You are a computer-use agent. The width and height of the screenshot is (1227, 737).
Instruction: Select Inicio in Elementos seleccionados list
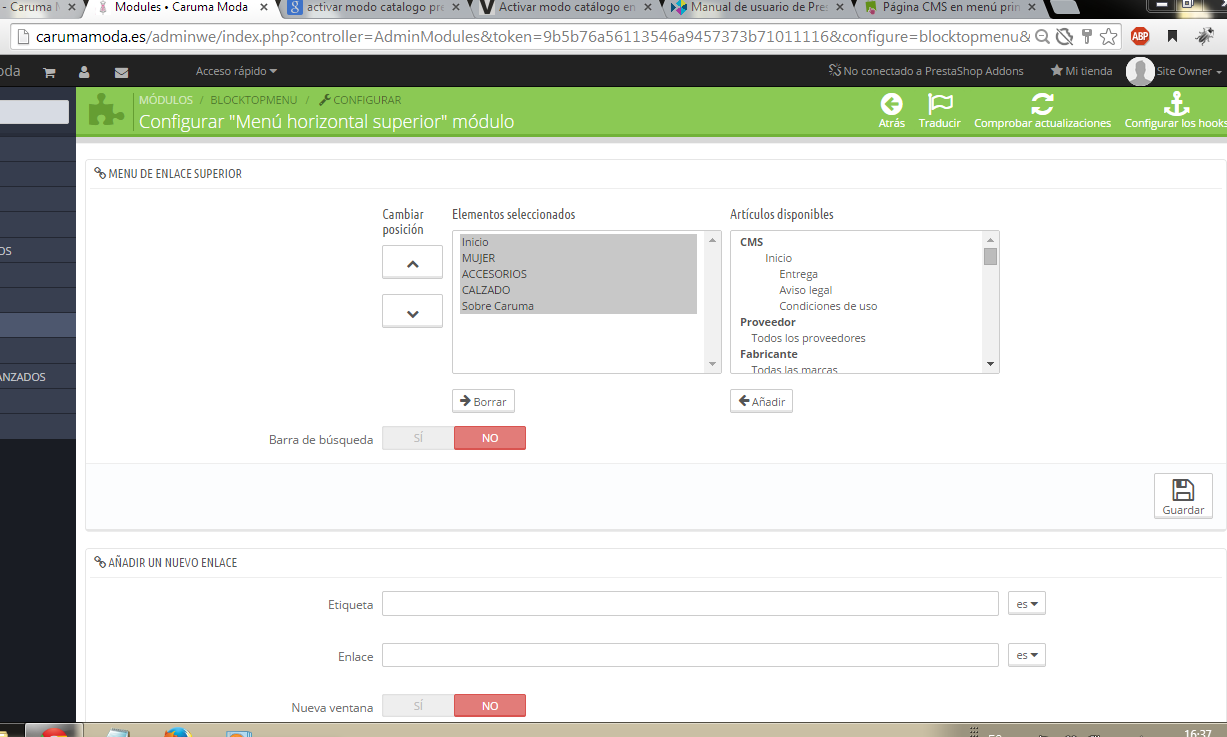(578, 242)
